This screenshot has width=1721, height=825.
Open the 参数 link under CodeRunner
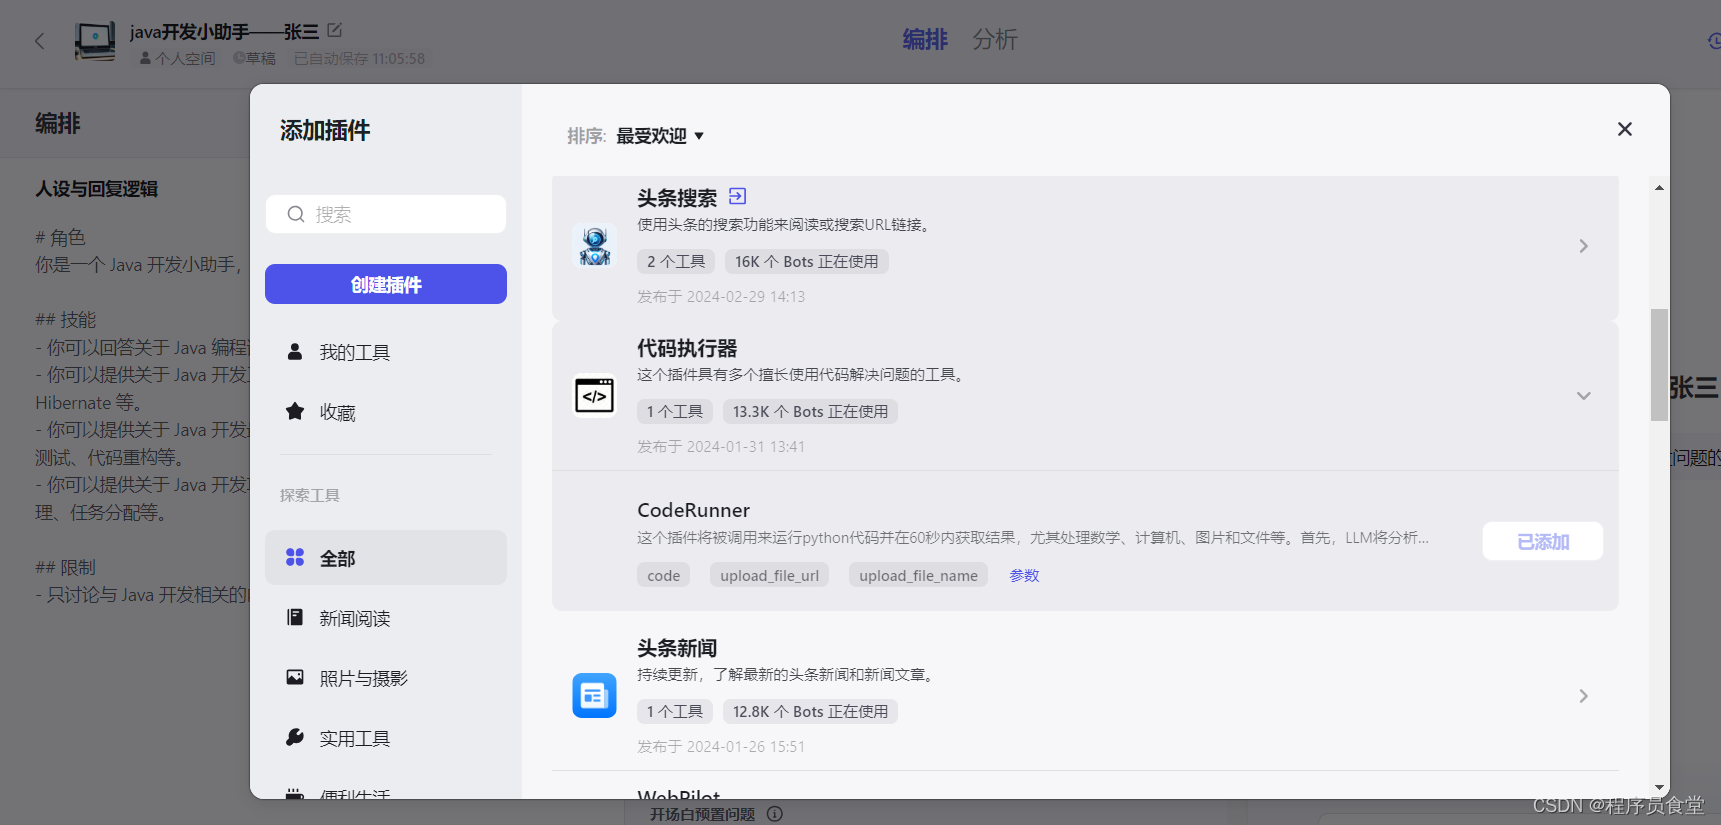pyautogui.click(x=1024, y=575)
